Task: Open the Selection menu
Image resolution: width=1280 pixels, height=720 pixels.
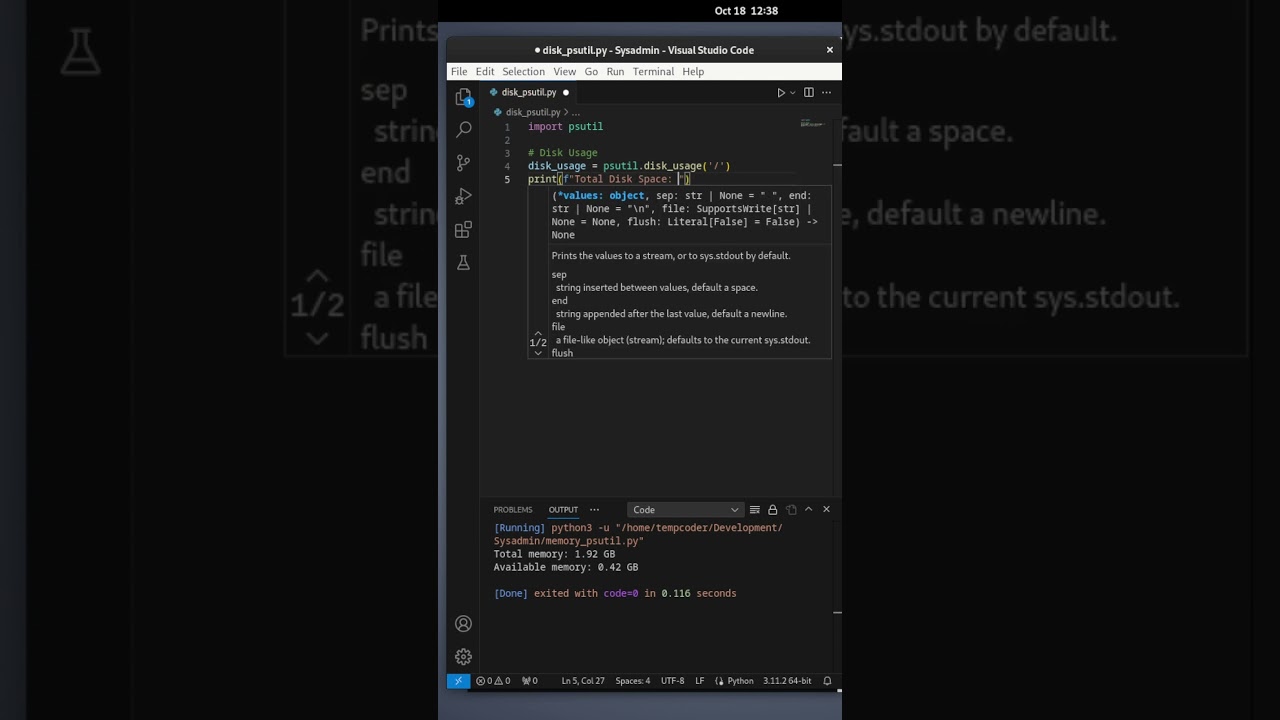Action: coord(523,72)
